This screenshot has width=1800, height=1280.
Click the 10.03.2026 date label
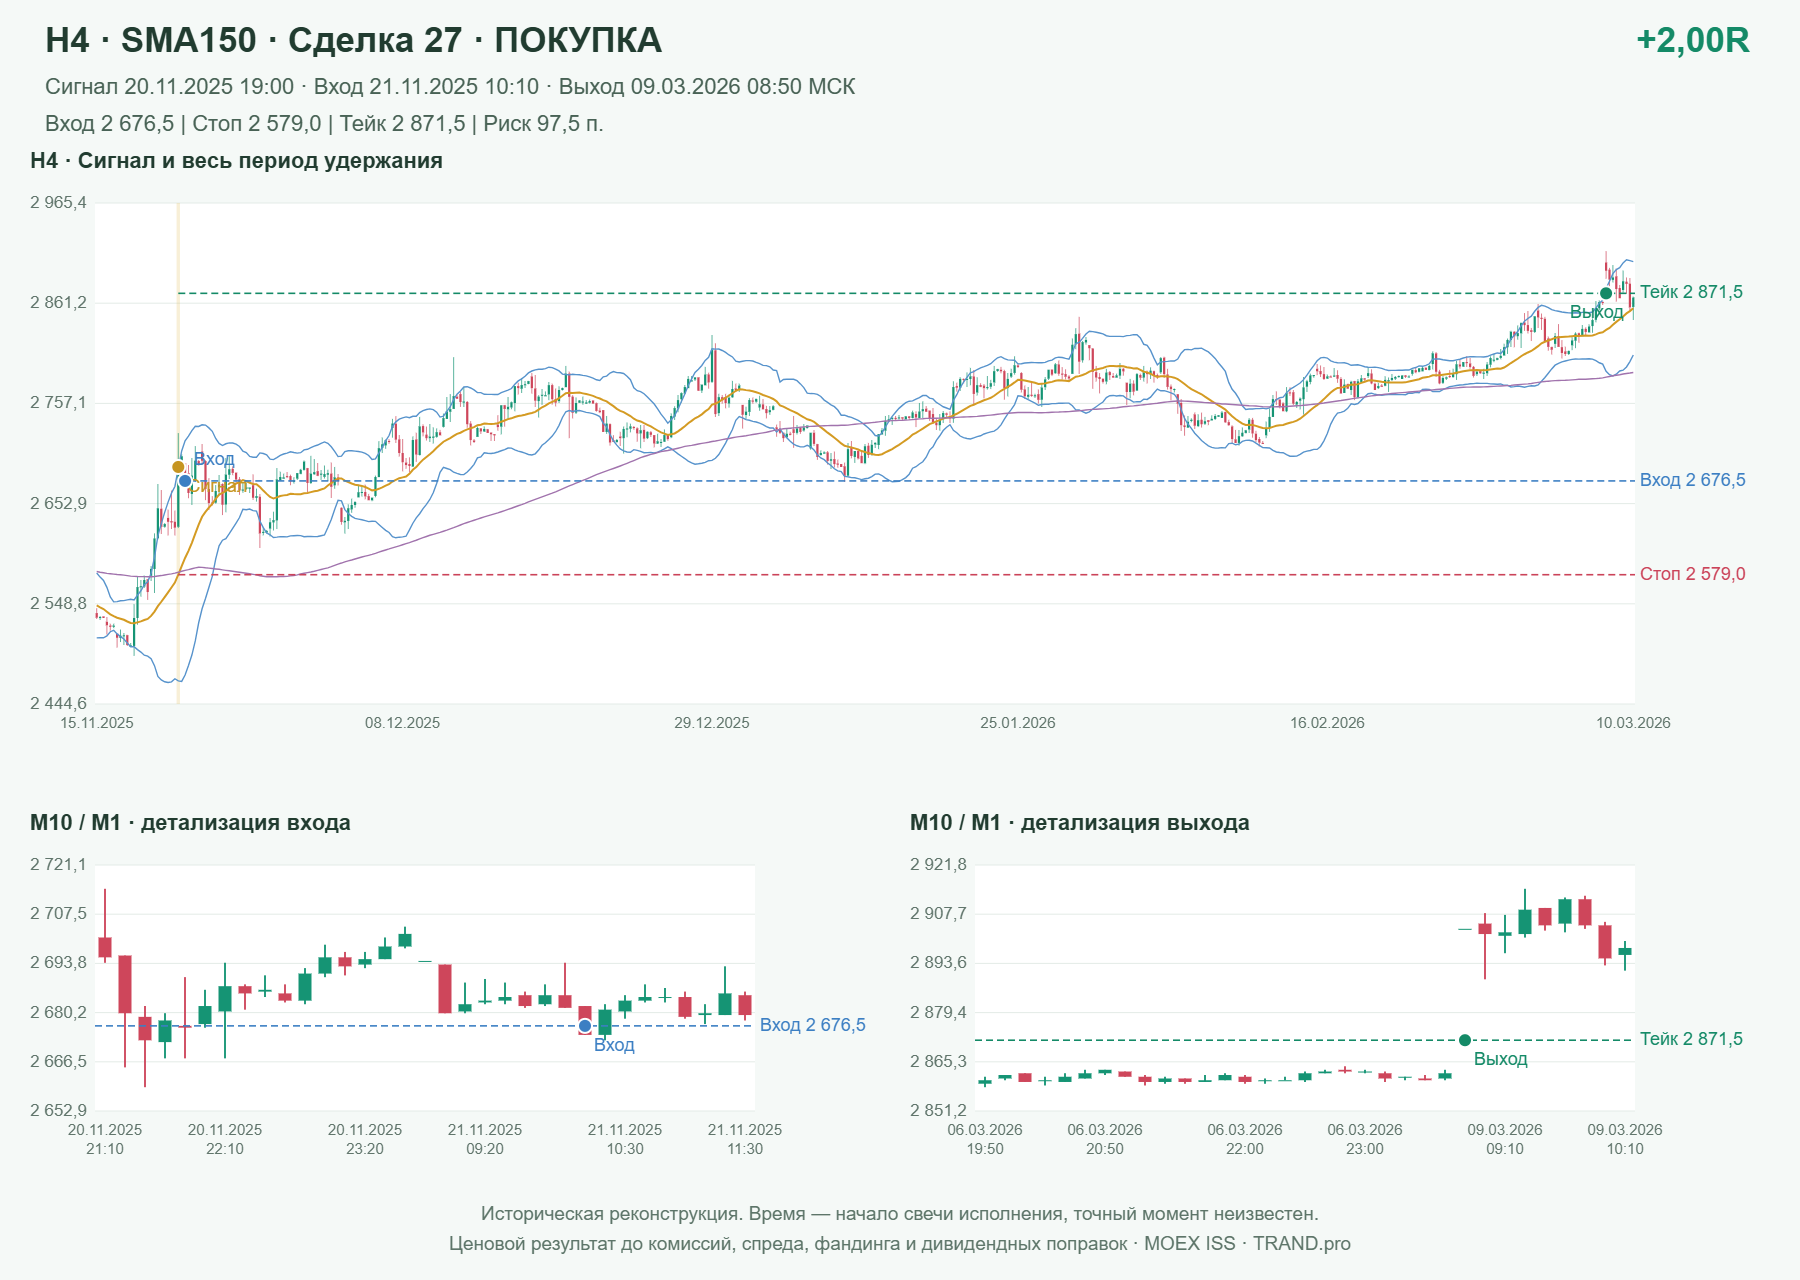tap(1633, 723)
